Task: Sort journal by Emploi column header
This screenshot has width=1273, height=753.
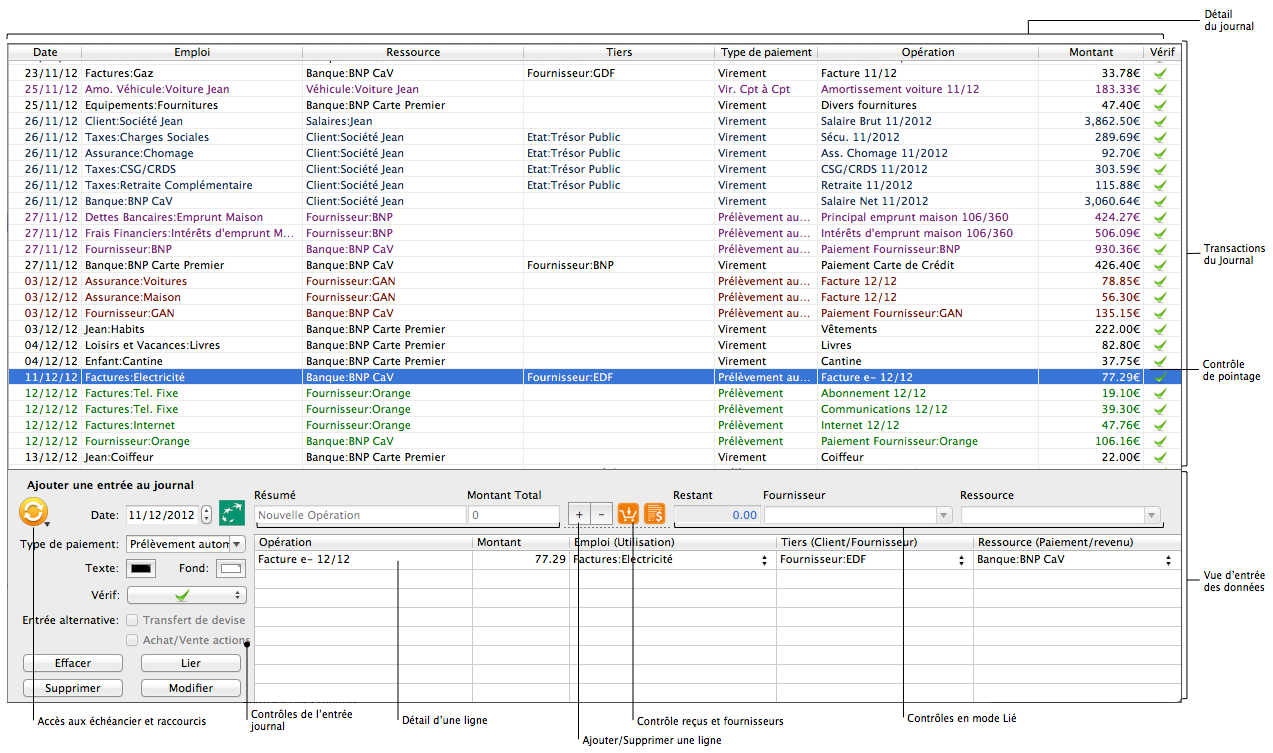Action: point(192,52)
